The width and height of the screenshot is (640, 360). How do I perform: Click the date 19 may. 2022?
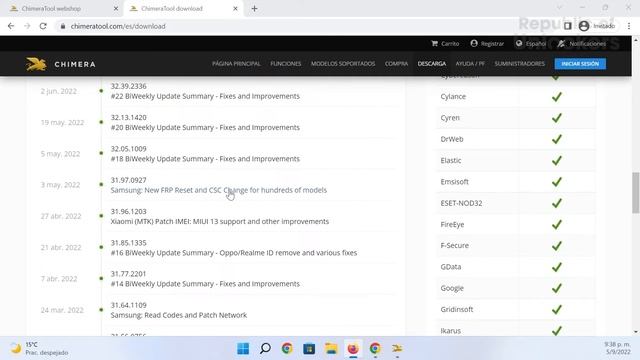pyautogui.click(x=62, y=122)
